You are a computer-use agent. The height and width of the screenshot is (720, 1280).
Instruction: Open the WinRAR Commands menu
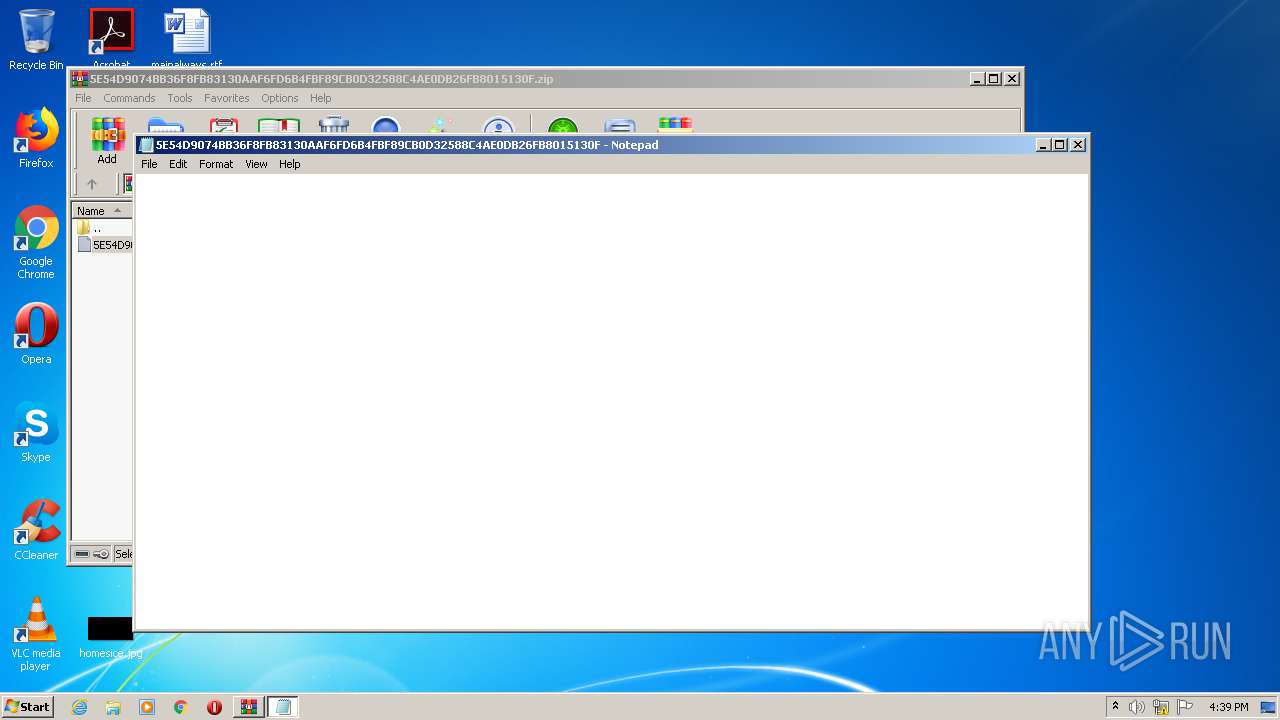[x=129, y=98]
